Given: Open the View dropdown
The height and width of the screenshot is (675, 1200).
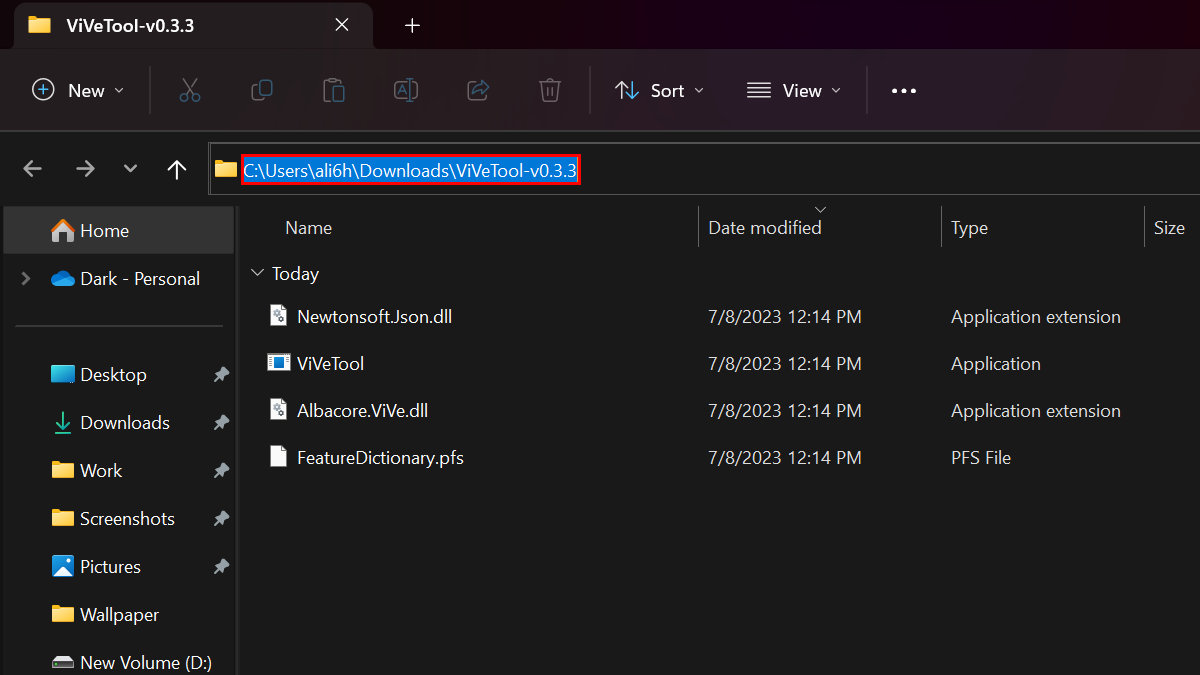Looking at the screenshot, I should pyautogui.click(x=793, y=90).
